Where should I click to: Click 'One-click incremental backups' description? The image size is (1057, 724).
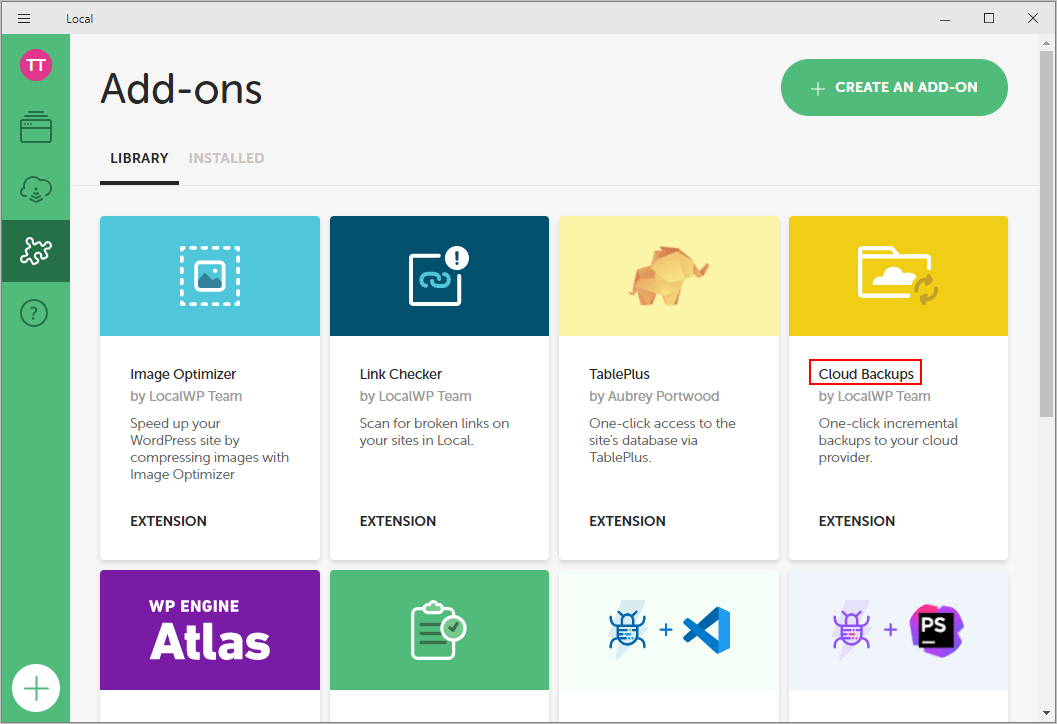pyautogui.click(x=888, y=440)
